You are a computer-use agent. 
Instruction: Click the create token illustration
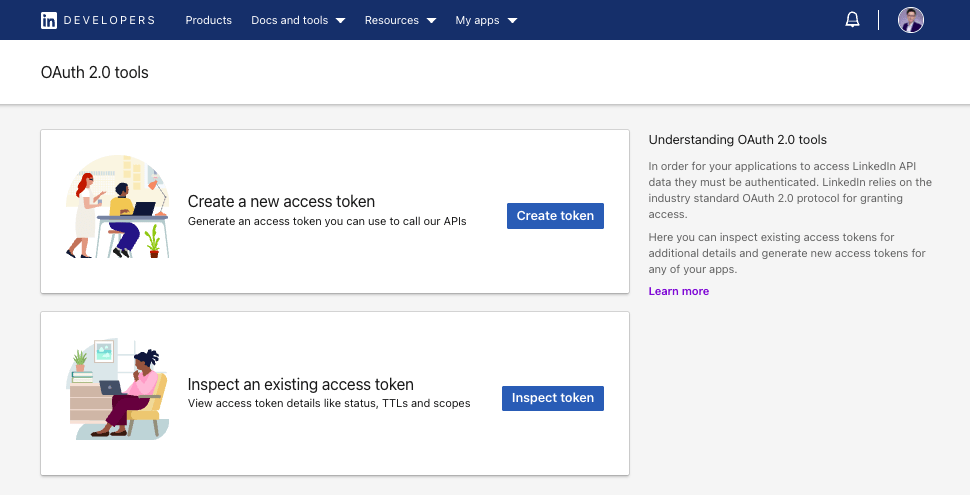coord(117,207)
